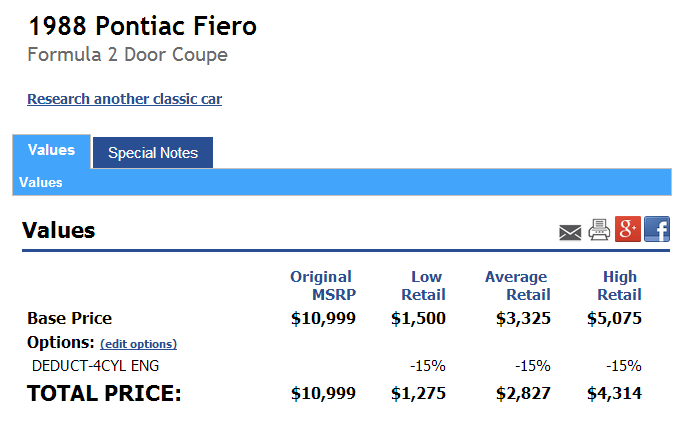Click the 1988 Pontiac Fiero heading
The image size is (683, 435).
point(142,26)
